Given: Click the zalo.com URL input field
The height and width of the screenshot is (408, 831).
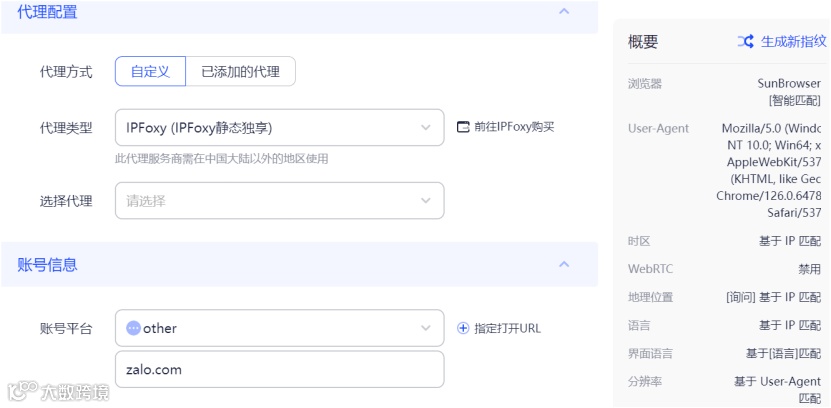Looking at the screenshot, I should click(279, 369).
